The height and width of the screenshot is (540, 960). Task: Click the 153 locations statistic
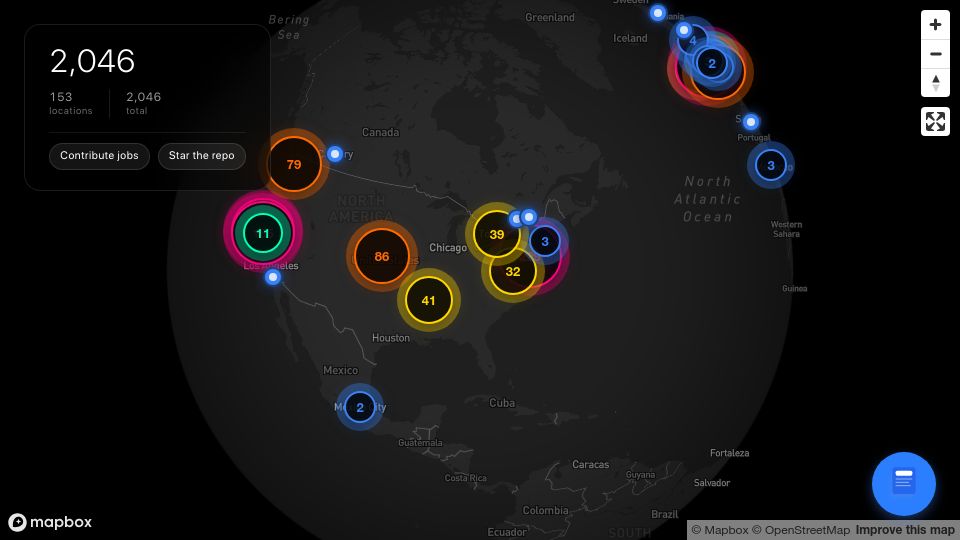point(70,103)
